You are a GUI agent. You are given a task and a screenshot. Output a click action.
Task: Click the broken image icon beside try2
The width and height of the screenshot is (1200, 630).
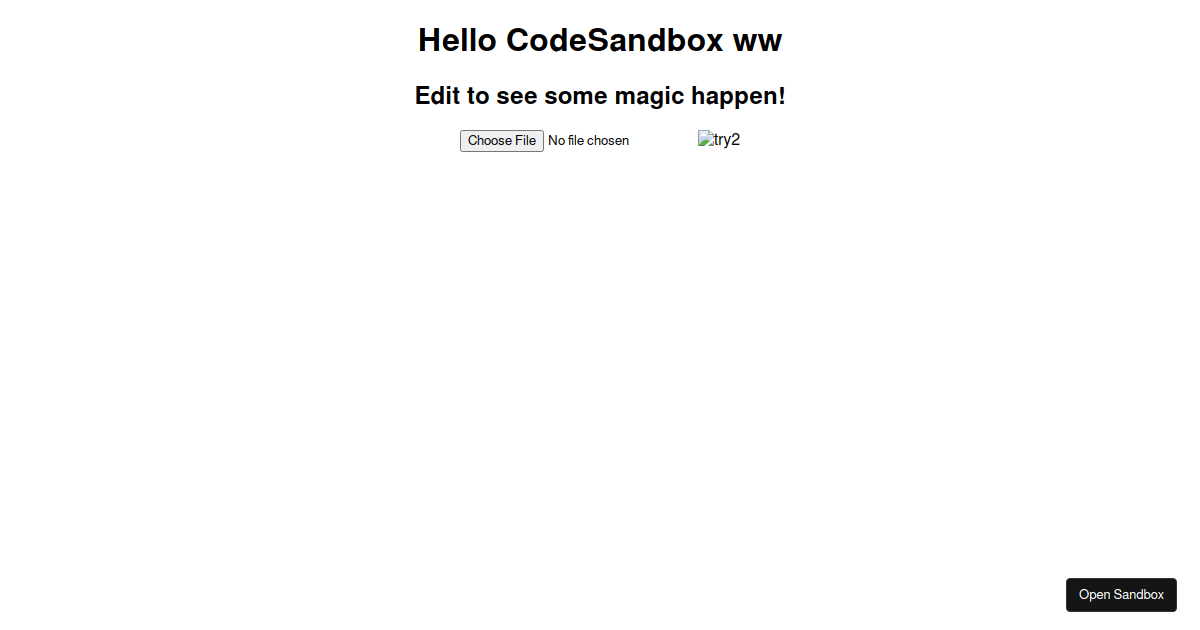click(x=706, y=140)
